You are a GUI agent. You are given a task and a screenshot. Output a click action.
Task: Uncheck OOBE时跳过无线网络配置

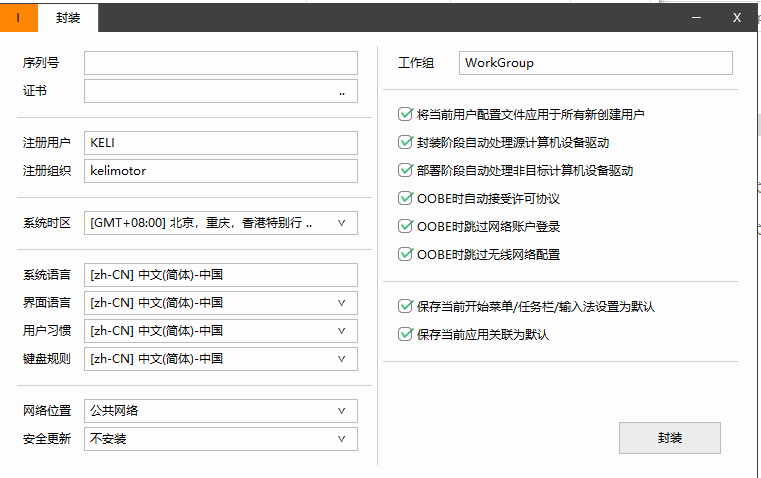[x=405, y=254]
